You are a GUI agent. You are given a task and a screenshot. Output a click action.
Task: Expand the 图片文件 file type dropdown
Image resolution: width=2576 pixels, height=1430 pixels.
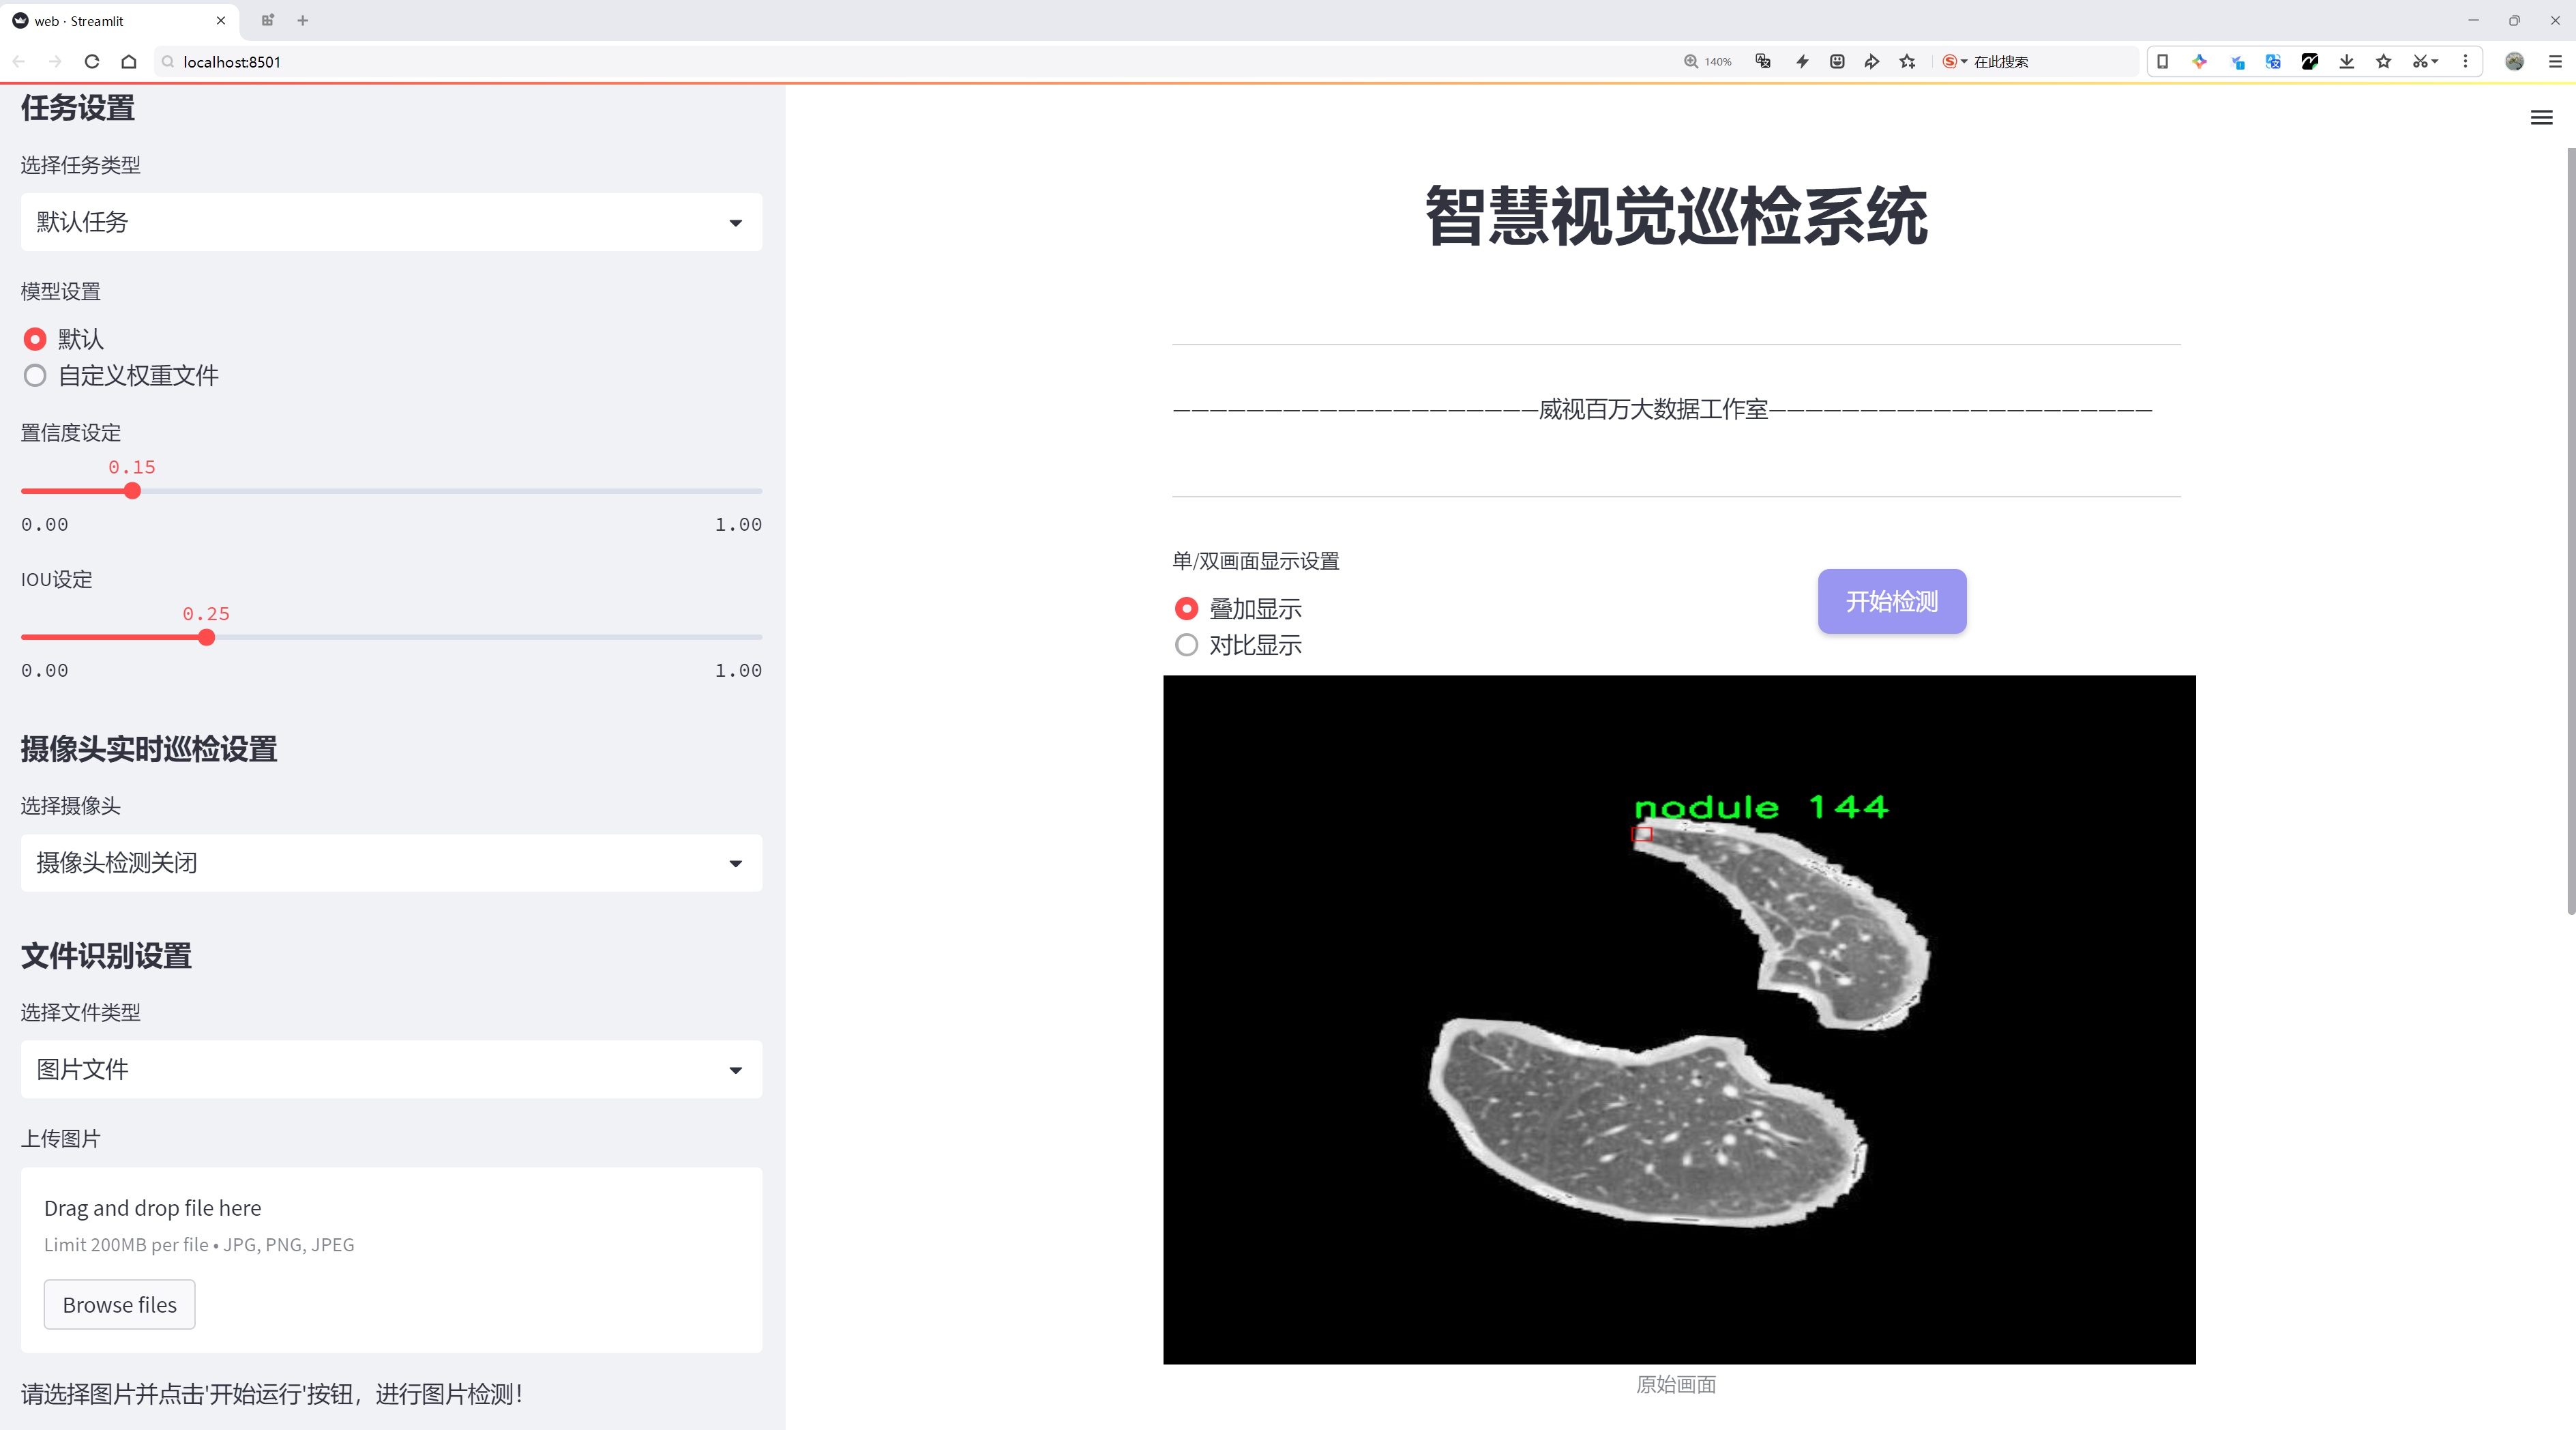pyautogui.click(x=391, y=1069)
